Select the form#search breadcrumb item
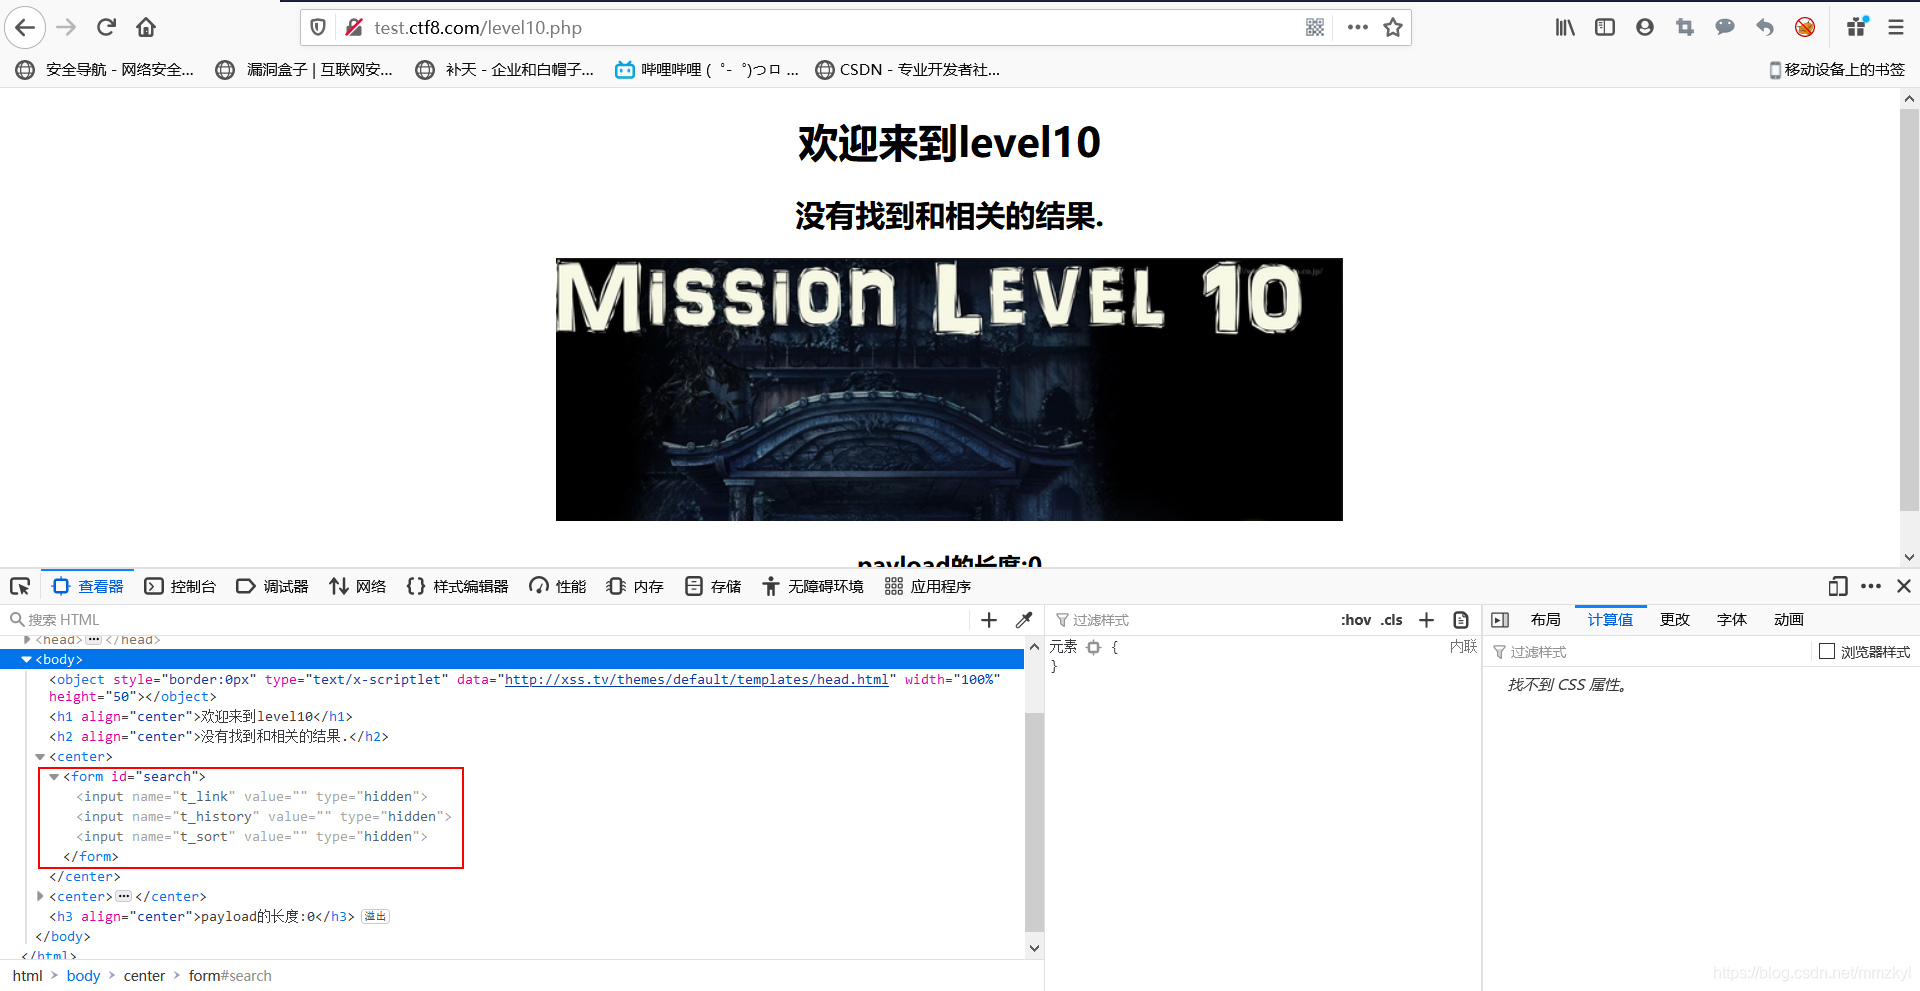 pyautogui.click(x=230, y=976)
